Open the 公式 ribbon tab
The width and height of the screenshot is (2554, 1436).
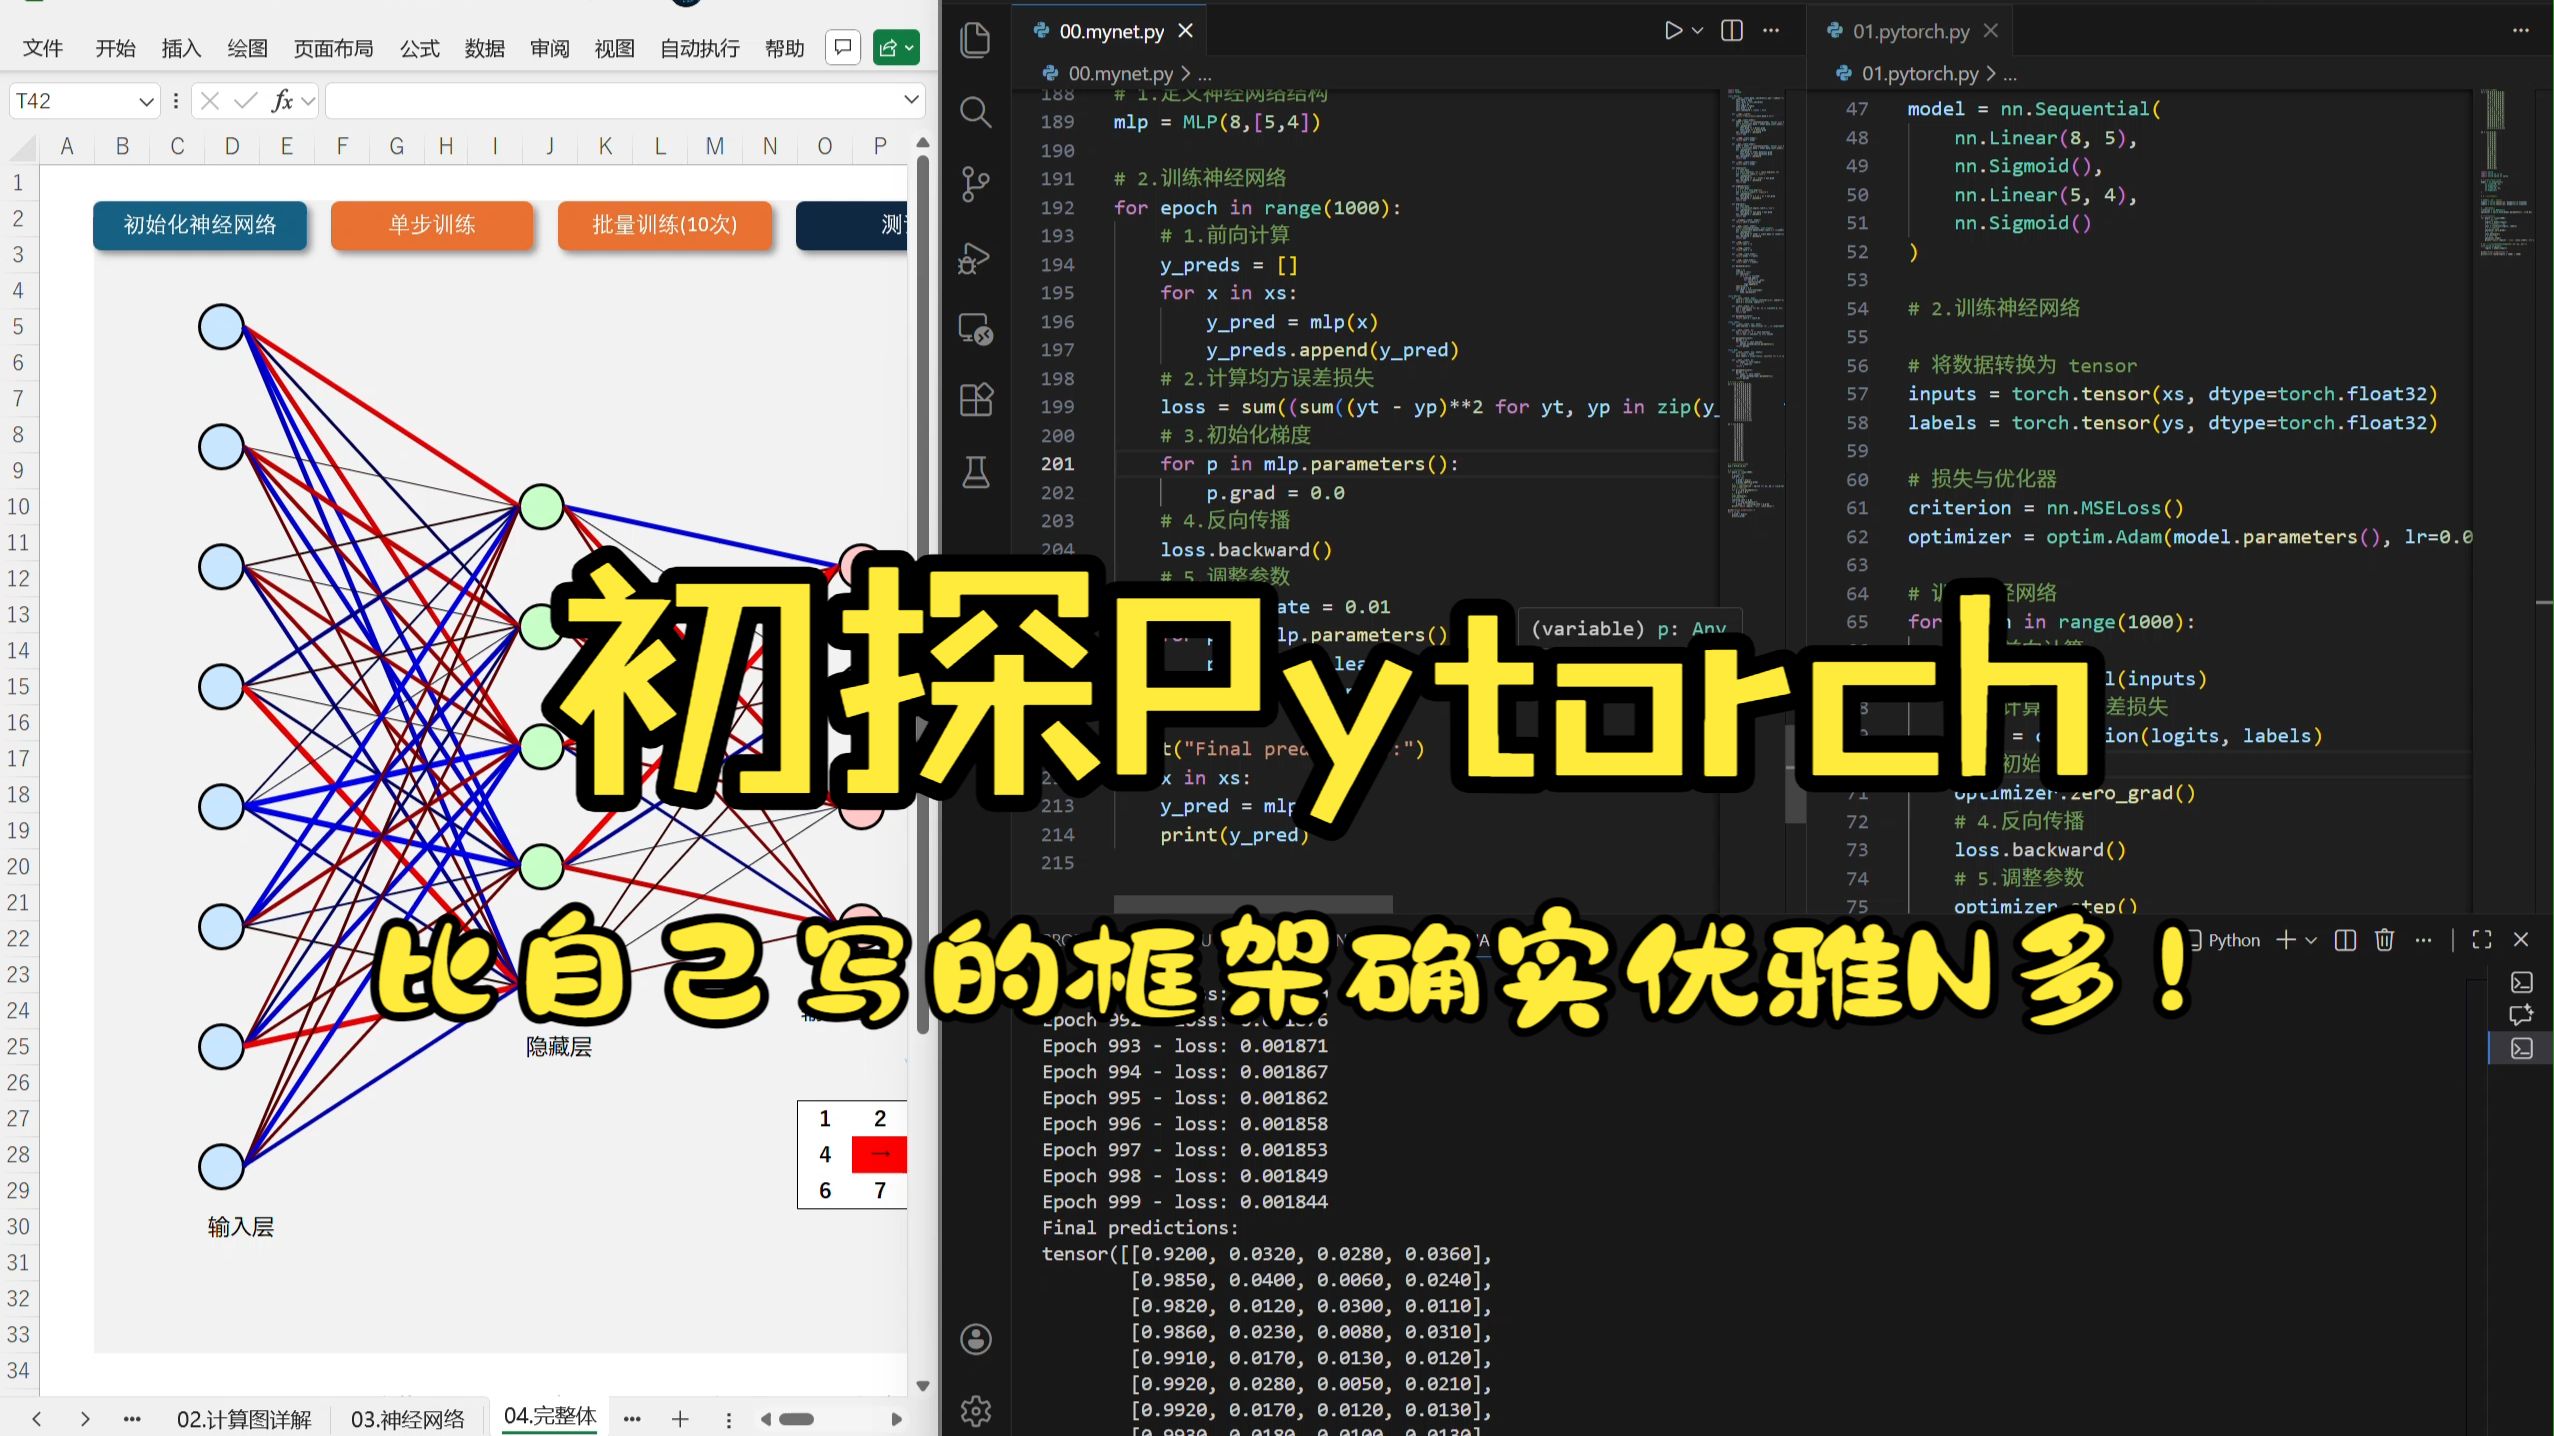[x=419, y=48]
